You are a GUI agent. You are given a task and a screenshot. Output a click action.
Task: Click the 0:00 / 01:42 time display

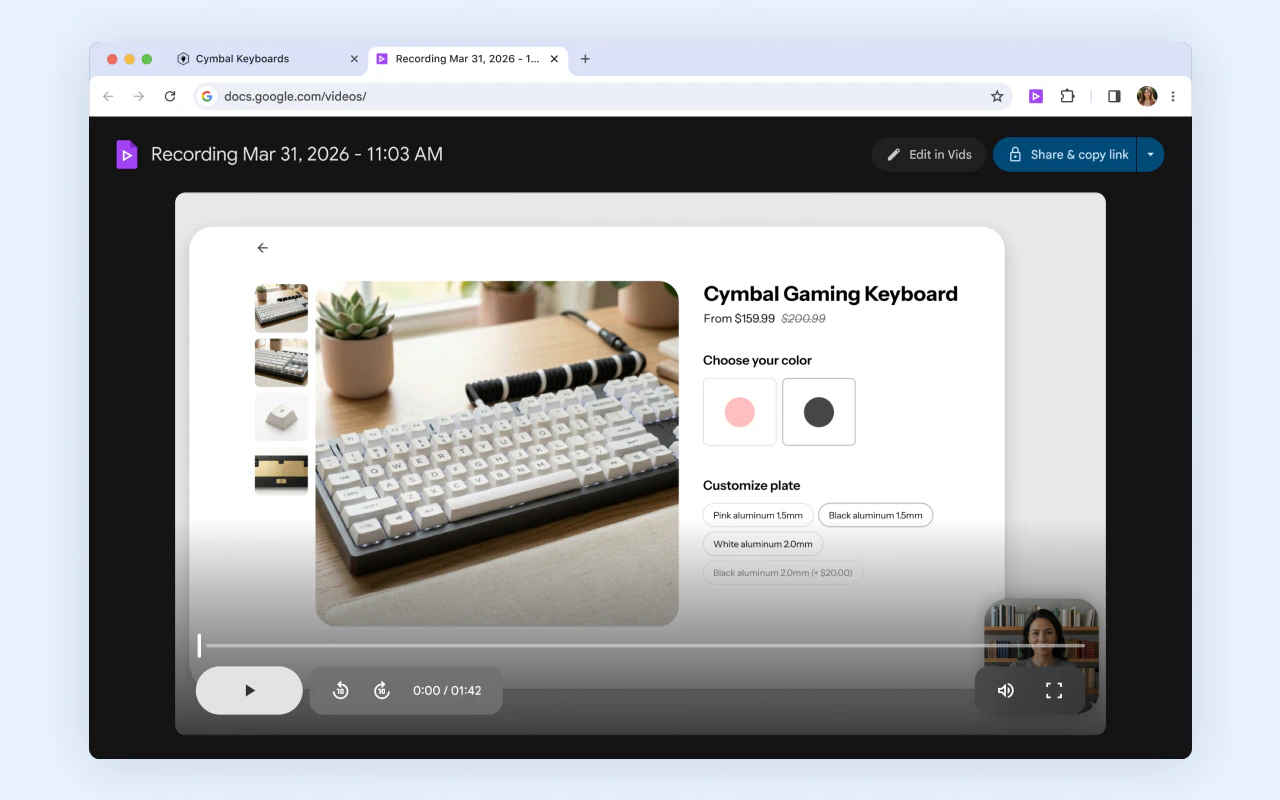click(x=447, y=690)
